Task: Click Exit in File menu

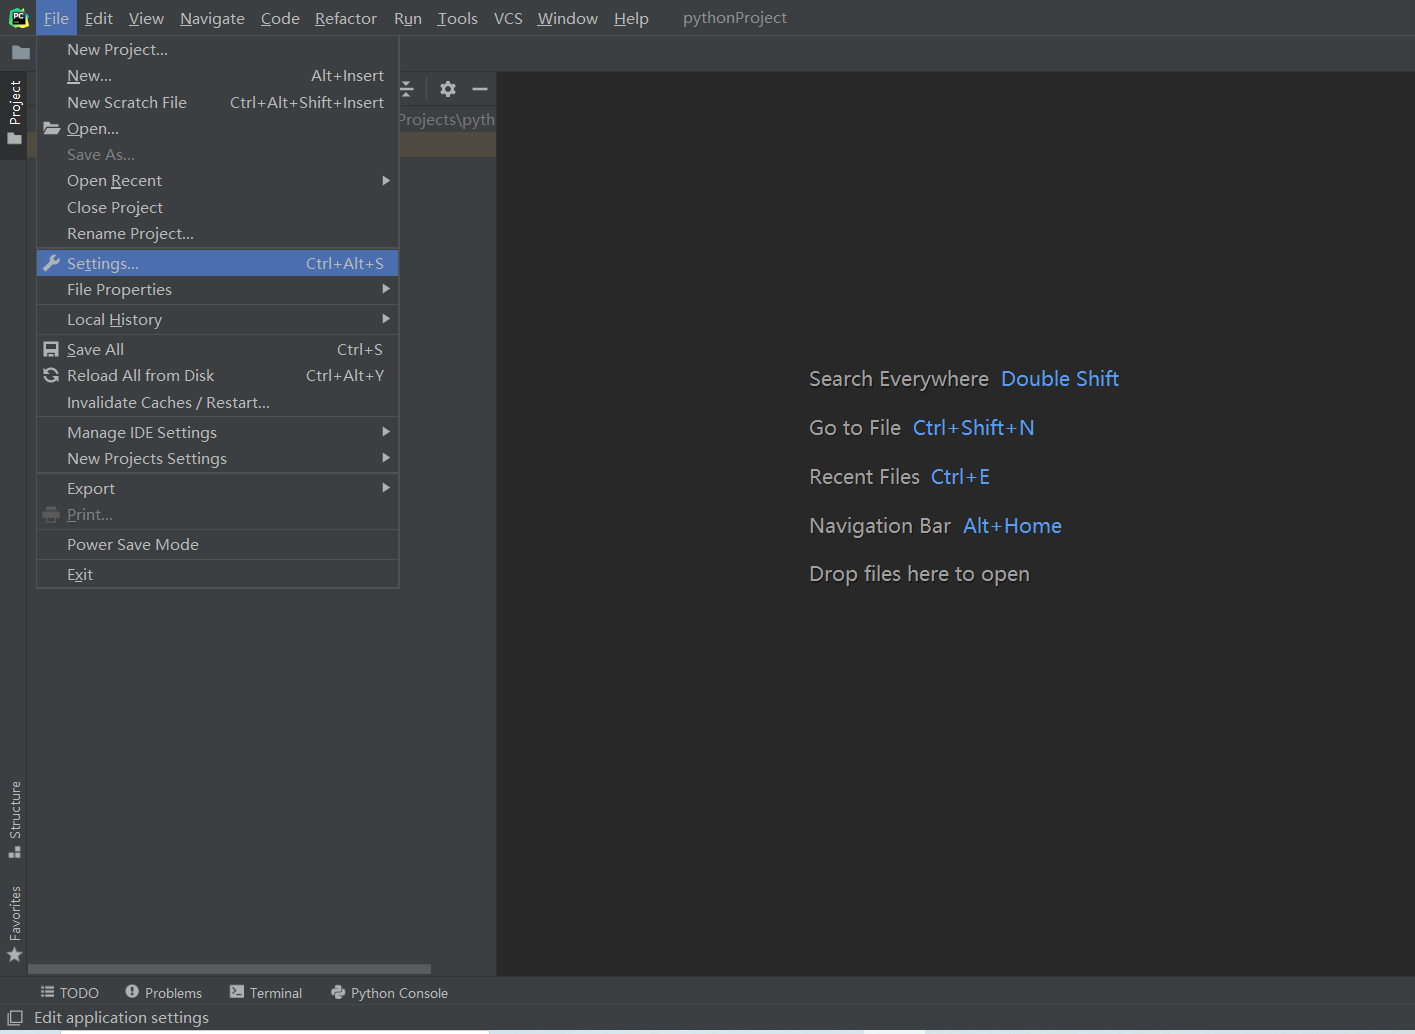Action: (217, 574)
